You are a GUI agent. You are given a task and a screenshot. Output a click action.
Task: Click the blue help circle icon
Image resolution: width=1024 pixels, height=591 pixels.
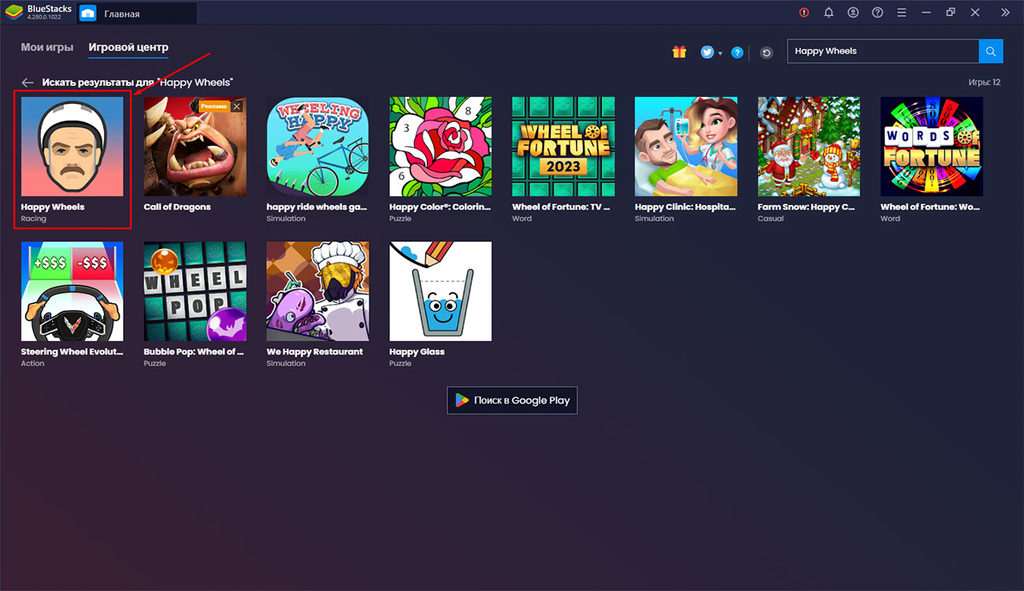pos(737,52)
